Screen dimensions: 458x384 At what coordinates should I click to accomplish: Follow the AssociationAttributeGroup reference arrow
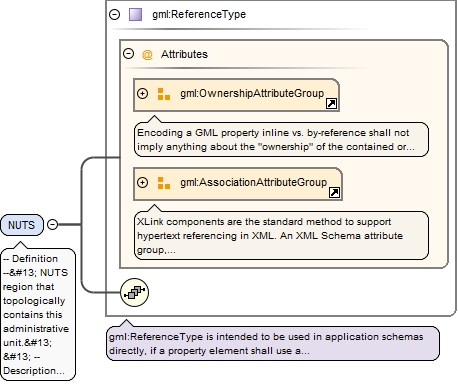[334, 193]
